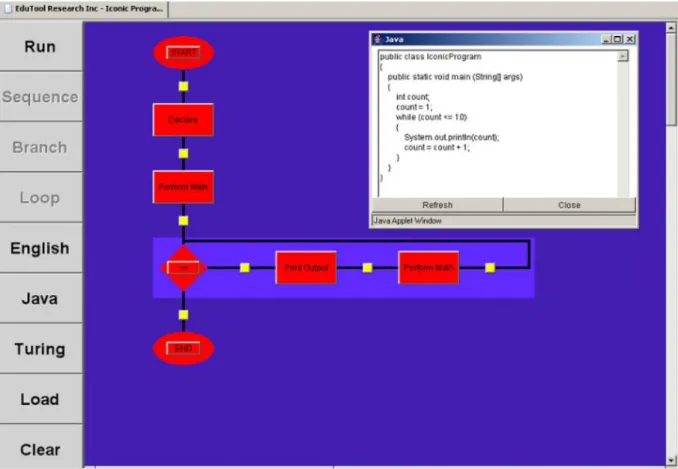Image resolution: width=678 pixels, height=469 pixels.
Task: Click 'public class IconicProgram' code line
Action: [x=430, y=57]
